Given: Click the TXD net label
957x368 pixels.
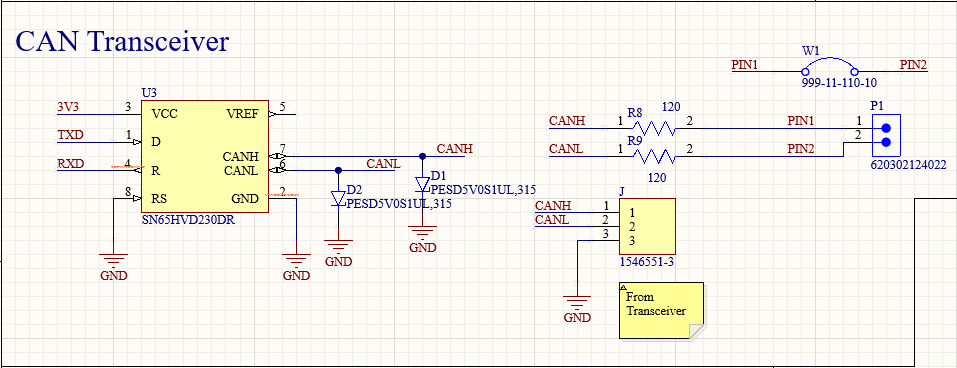Looking at the screenshot, I should click(x=70, y=134).
